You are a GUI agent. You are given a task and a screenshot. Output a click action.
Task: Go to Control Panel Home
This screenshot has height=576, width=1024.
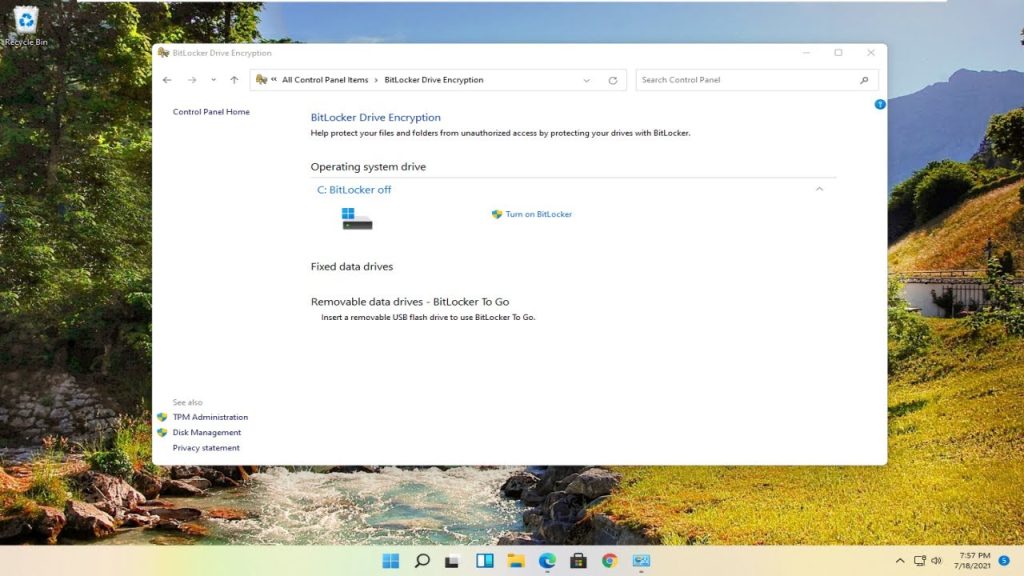tap(211, 112)
